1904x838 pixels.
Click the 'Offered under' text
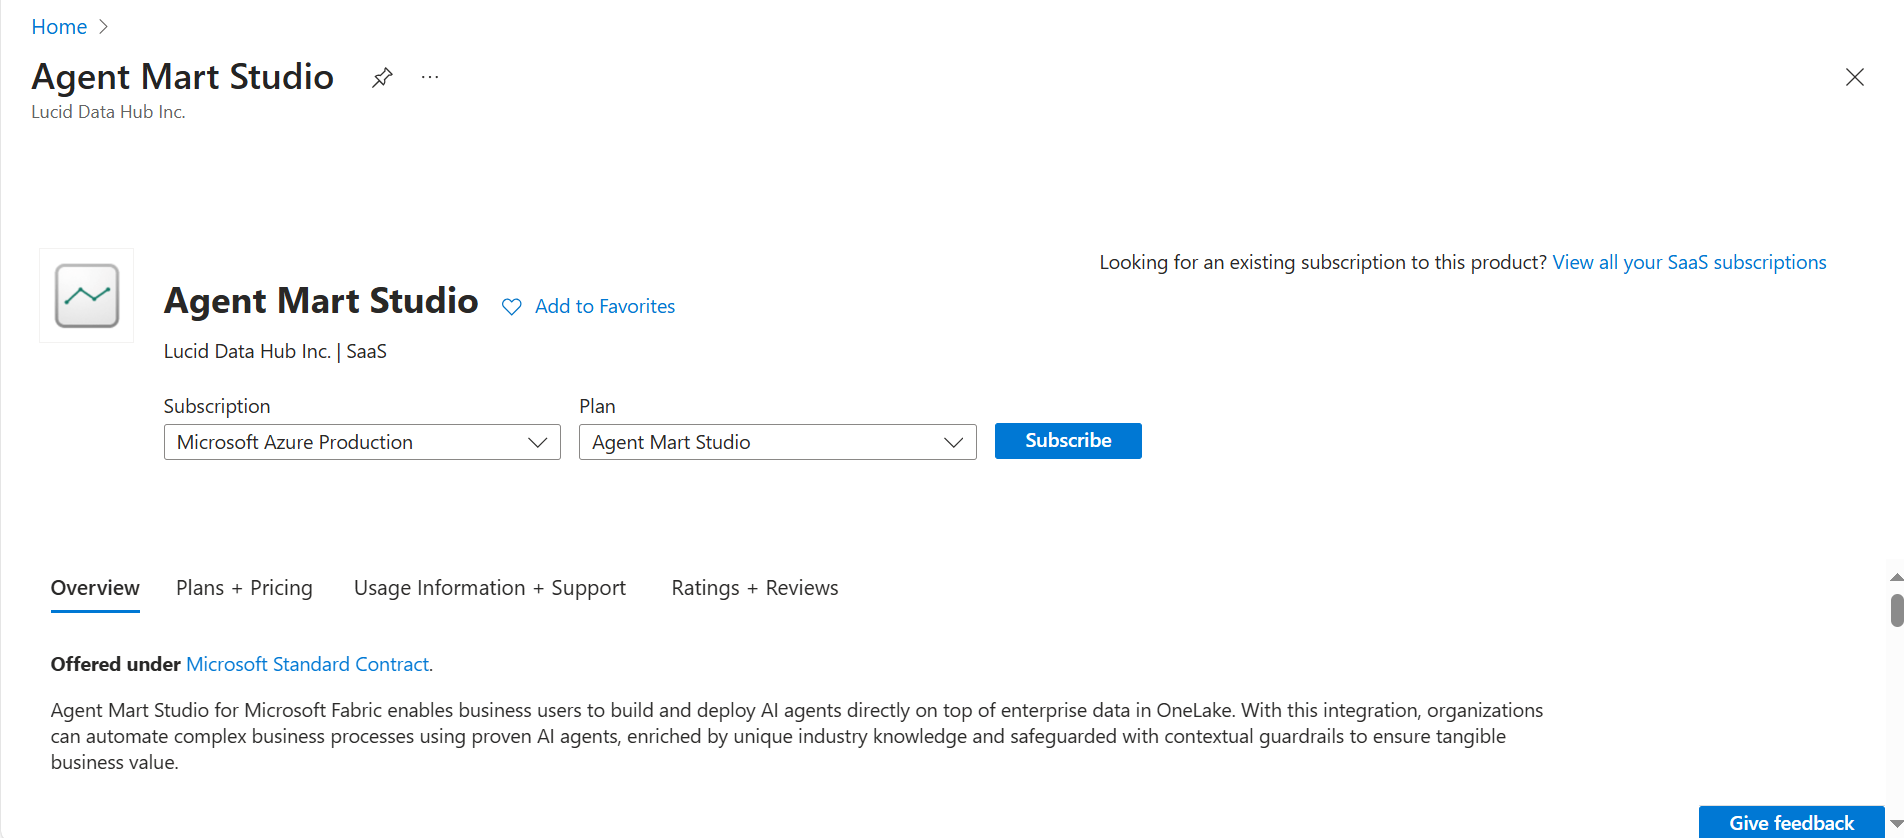tap(115, 664)
